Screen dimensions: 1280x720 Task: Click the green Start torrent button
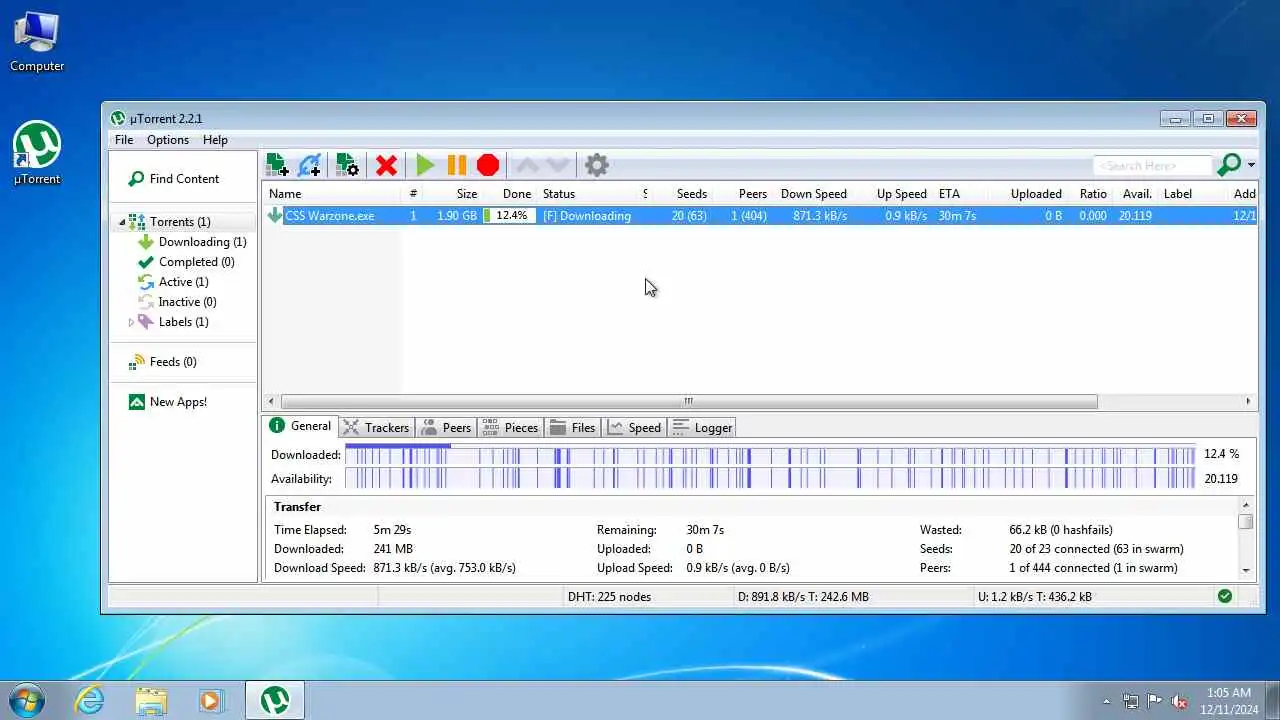[425, 165]
